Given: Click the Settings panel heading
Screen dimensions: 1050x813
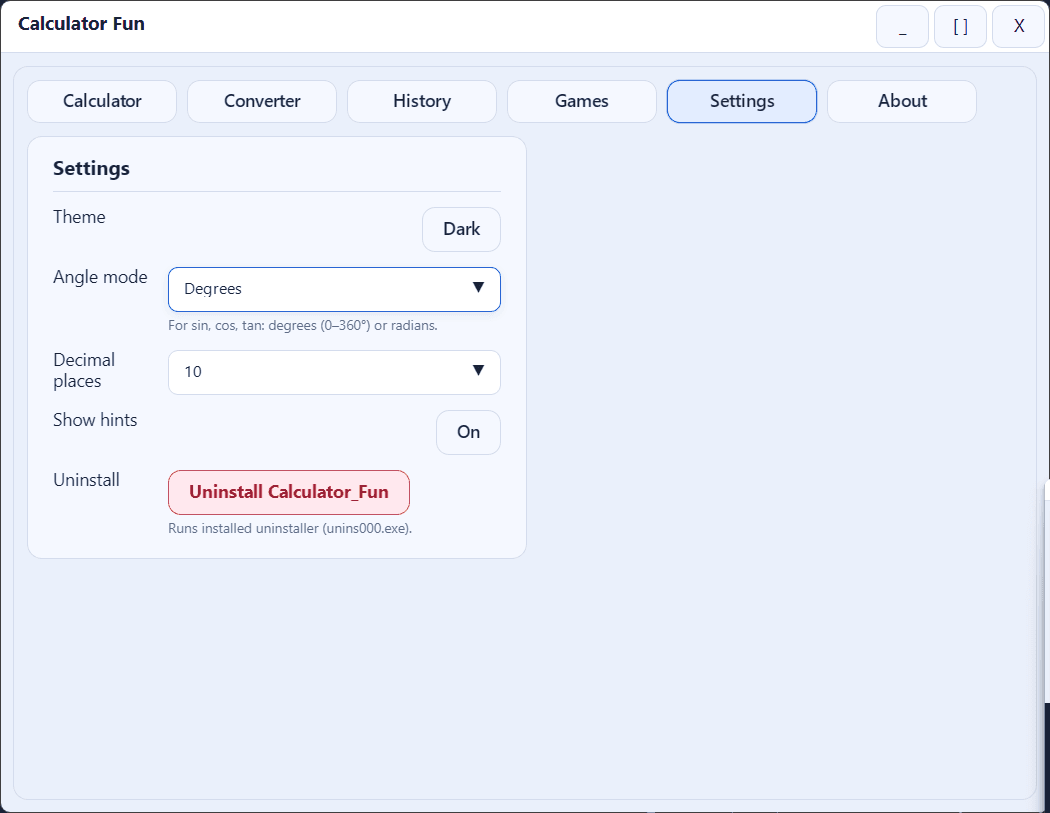Looking at the screenshot, I should (91, 168).
